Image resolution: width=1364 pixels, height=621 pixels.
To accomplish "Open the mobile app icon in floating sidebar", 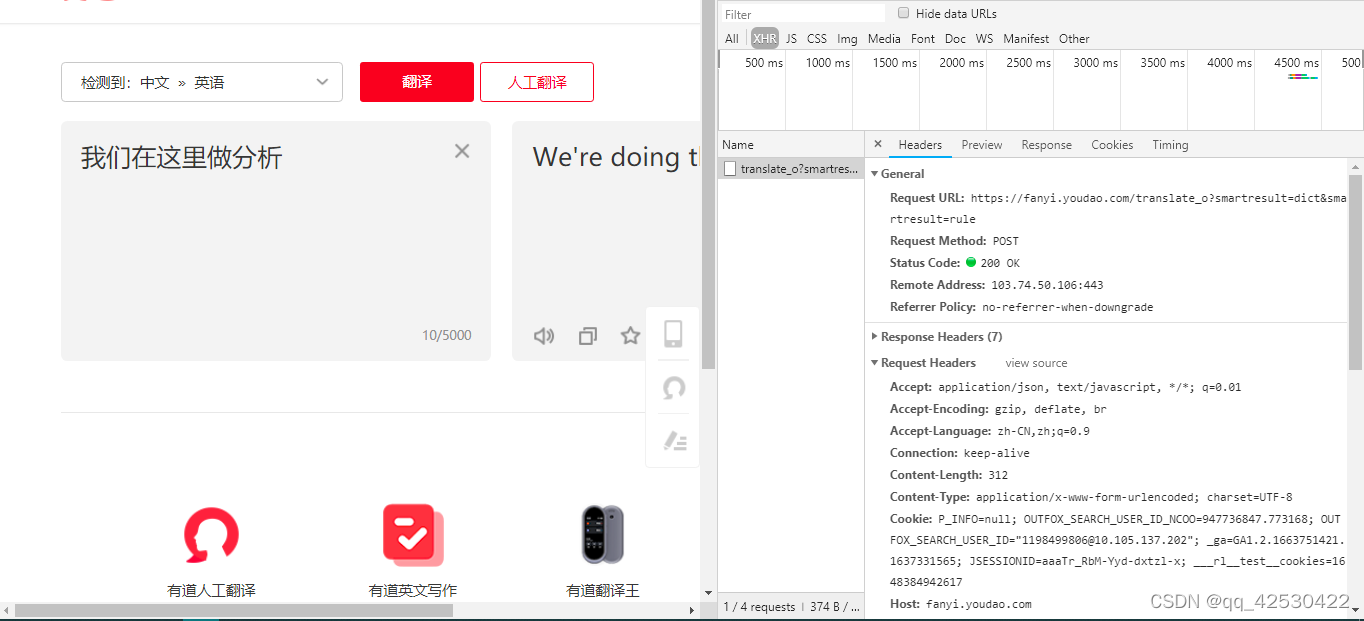I will coord(674,334).
